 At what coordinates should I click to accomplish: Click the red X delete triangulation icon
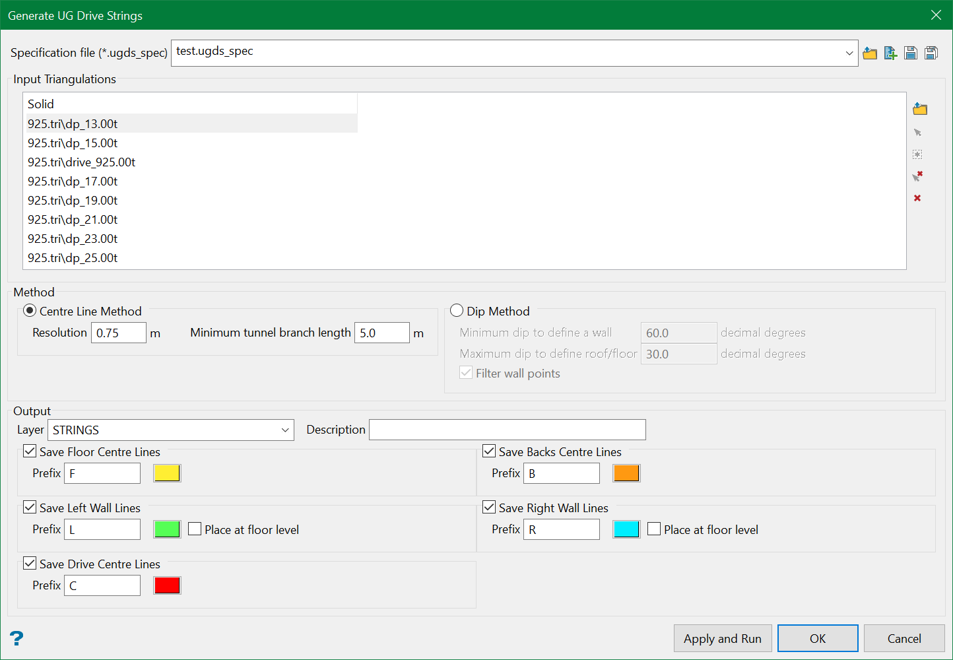(918, 198)
